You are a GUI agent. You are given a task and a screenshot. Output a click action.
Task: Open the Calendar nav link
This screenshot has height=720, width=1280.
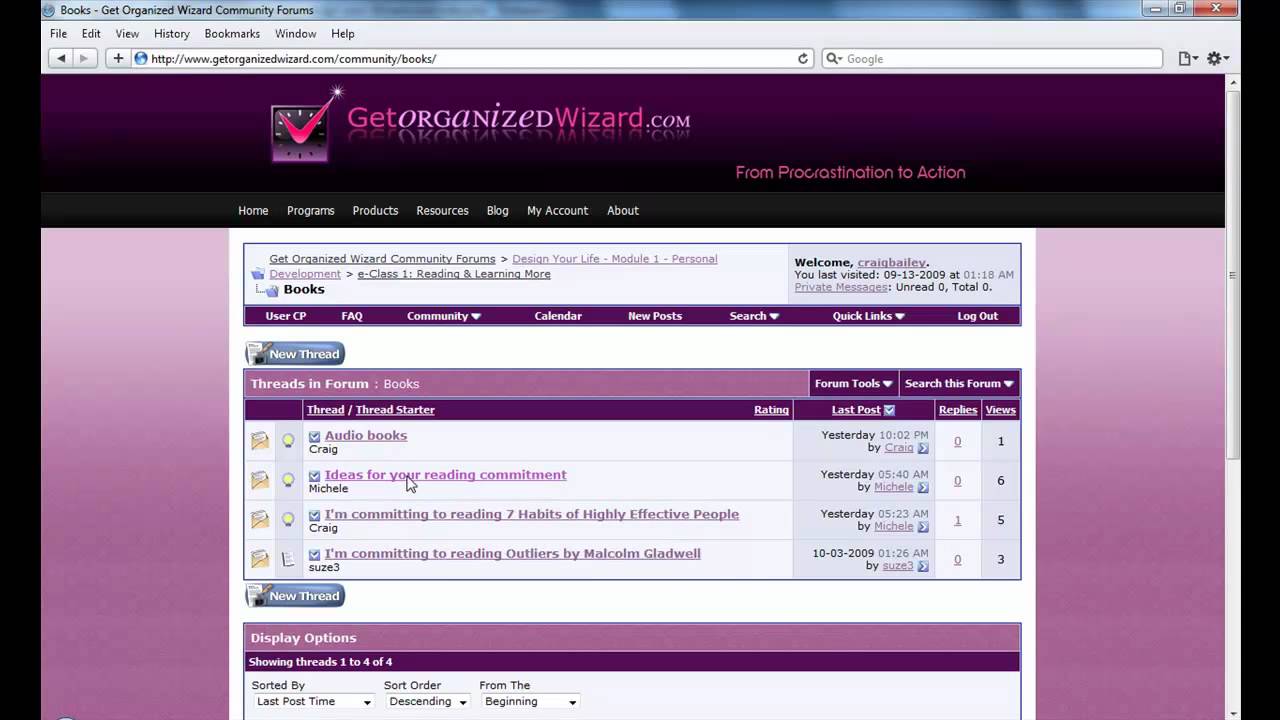click(558, 316)
